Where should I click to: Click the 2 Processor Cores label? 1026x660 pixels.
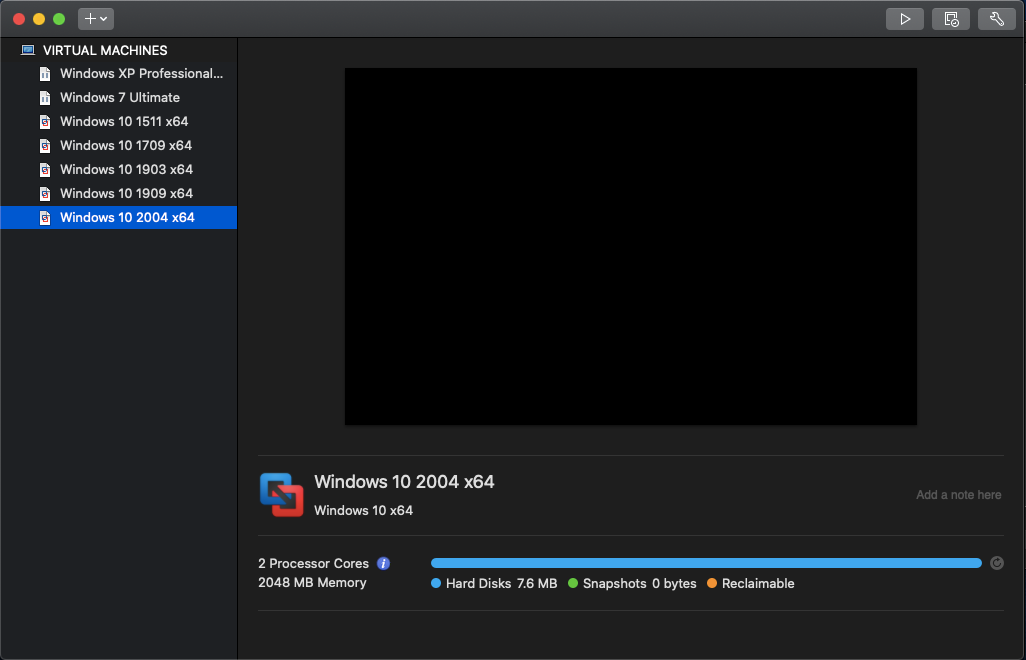(x=313, y=564)
